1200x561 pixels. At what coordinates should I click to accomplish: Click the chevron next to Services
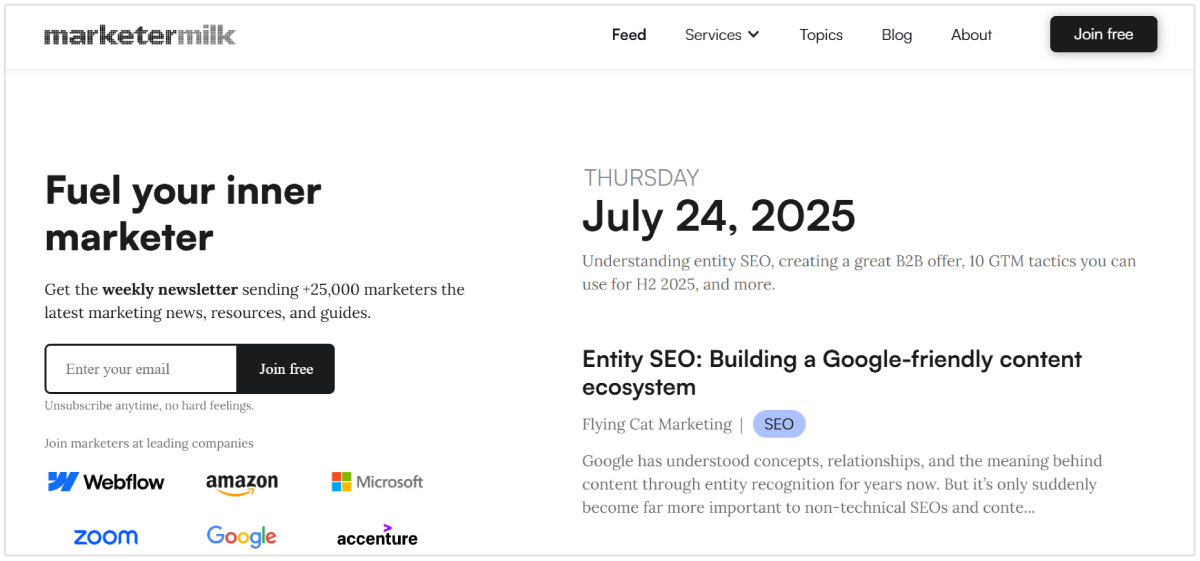point(753,35)
